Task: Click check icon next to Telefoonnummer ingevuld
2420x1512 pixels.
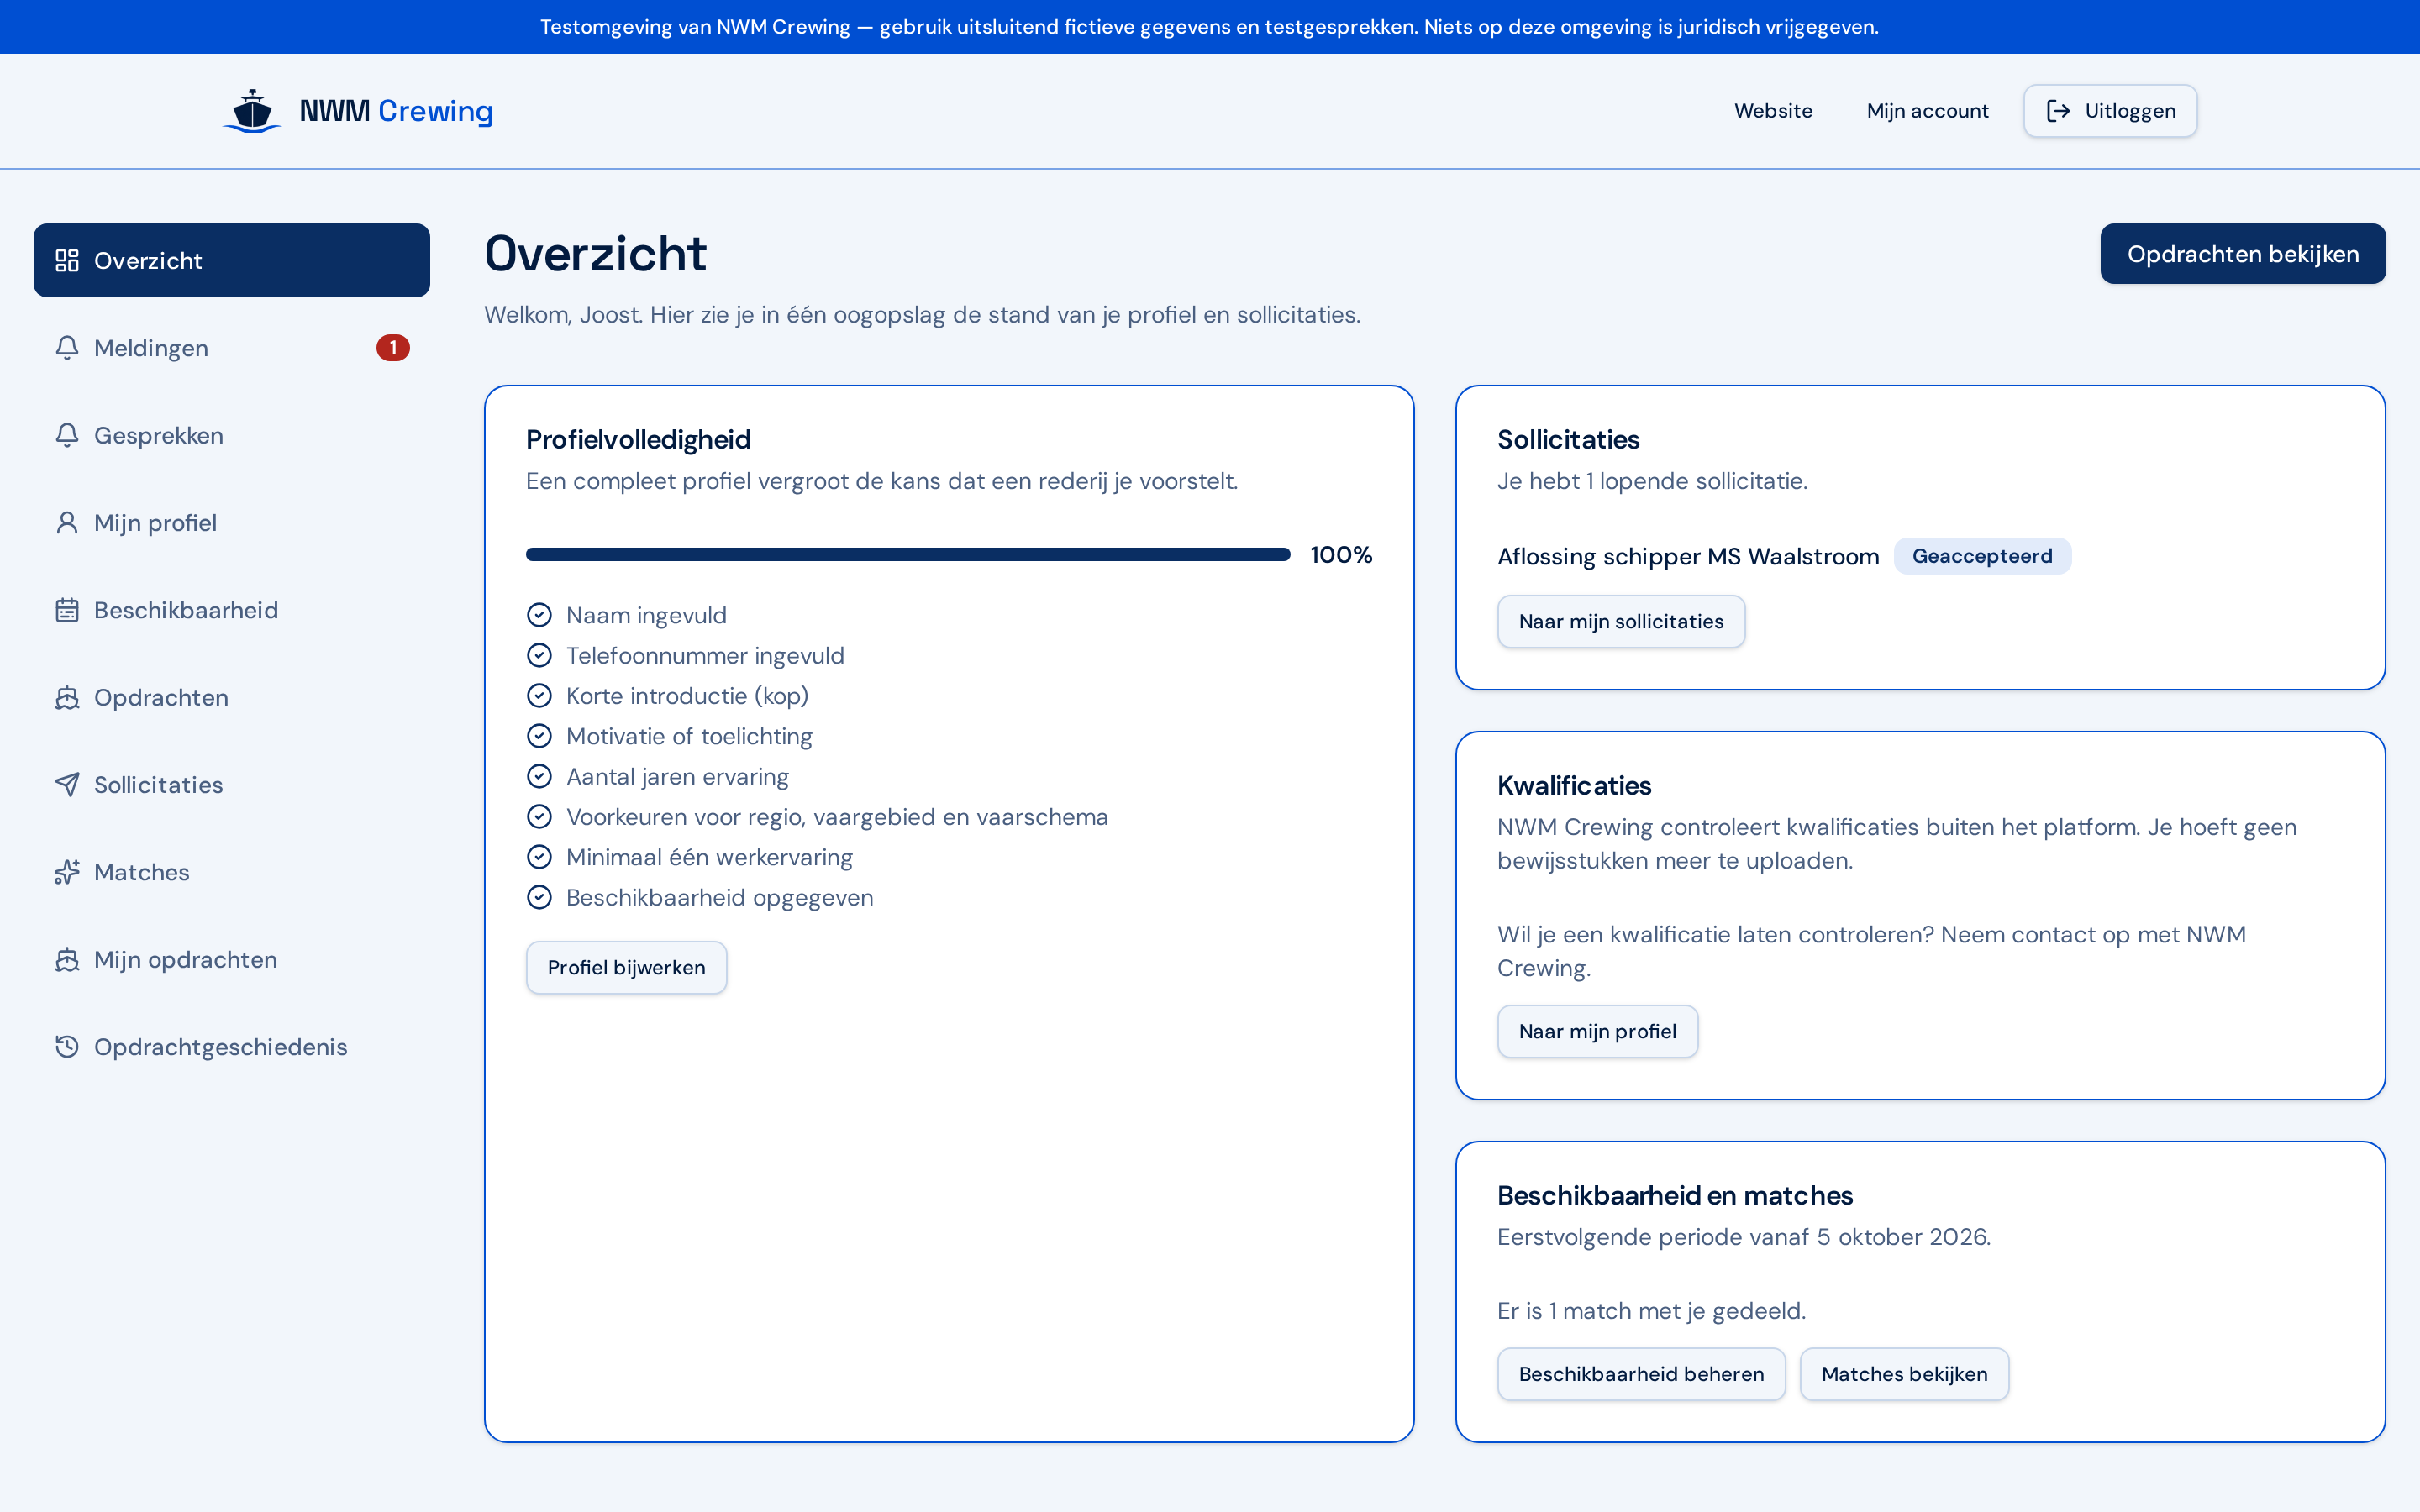Action: point(539,655)
